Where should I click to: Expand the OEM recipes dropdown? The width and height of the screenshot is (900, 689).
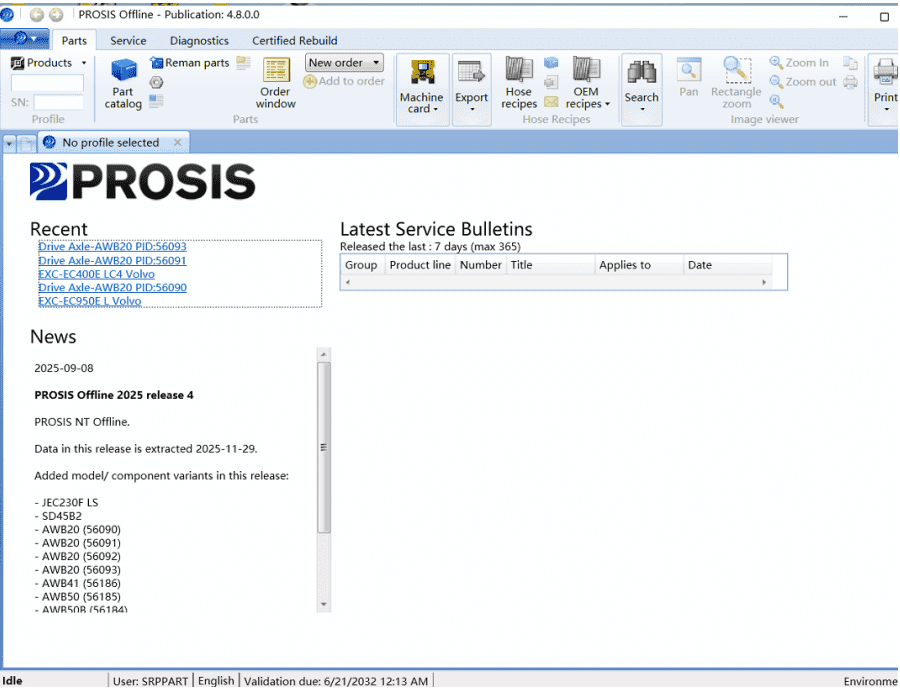pyautogui.click(x=607, y=105)
